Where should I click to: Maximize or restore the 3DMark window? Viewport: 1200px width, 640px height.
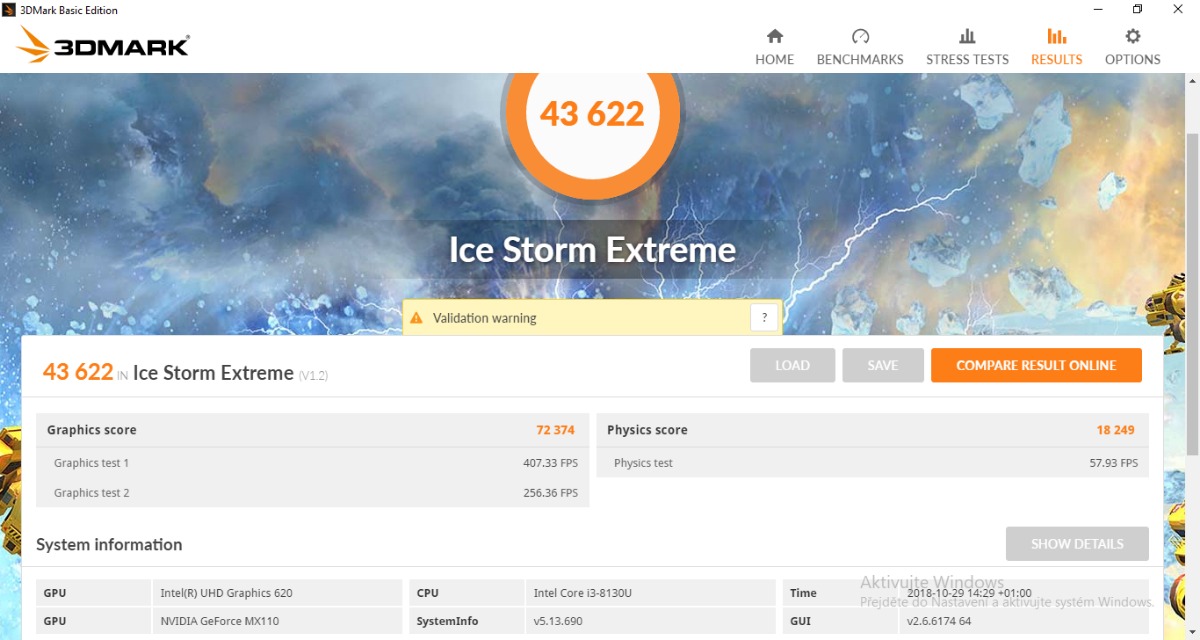[x=1137, y=10]
